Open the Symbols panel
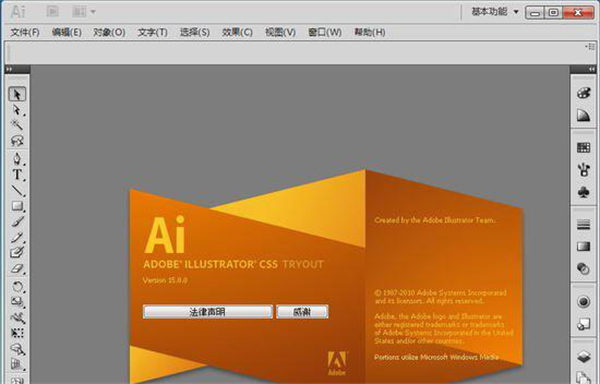Screen dimensions: 600x384 click(583, 192)
